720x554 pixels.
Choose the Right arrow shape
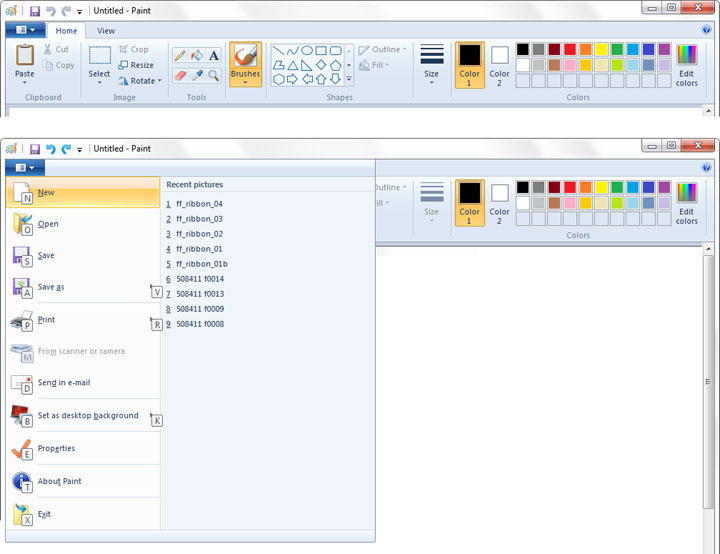tap(292, 79)
